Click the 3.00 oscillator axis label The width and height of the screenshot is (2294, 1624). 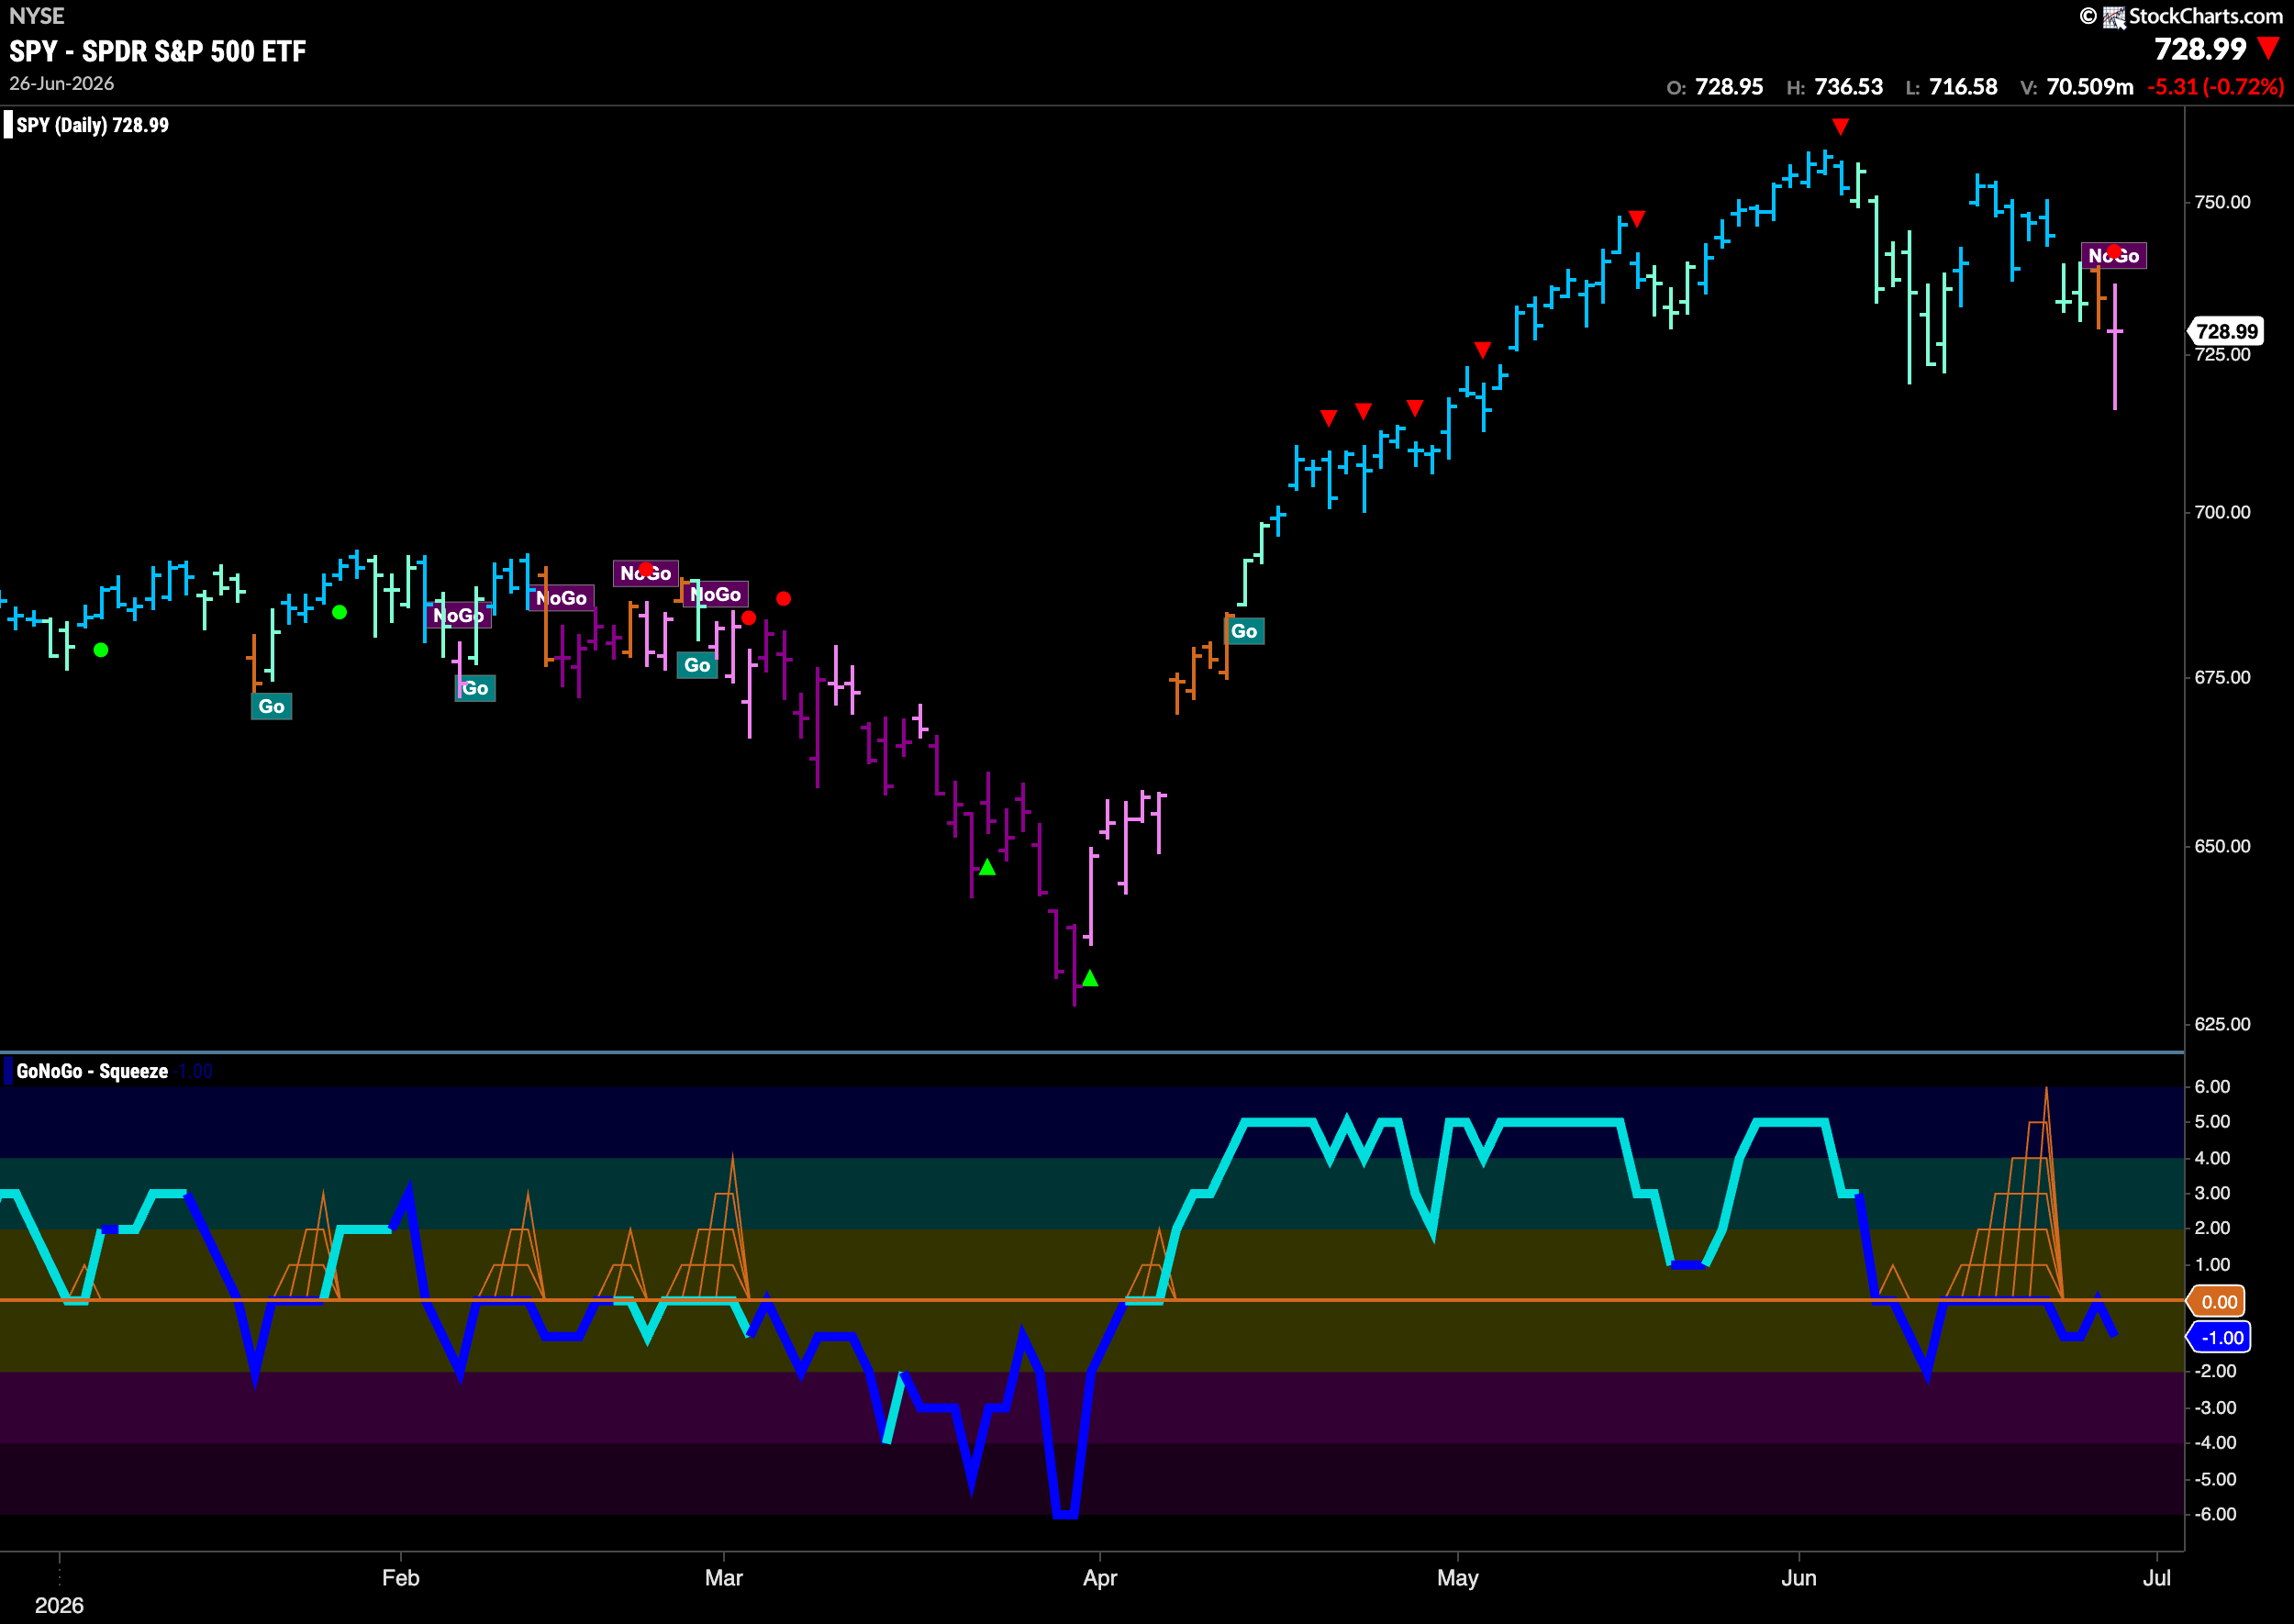tap(2212, 1193)
